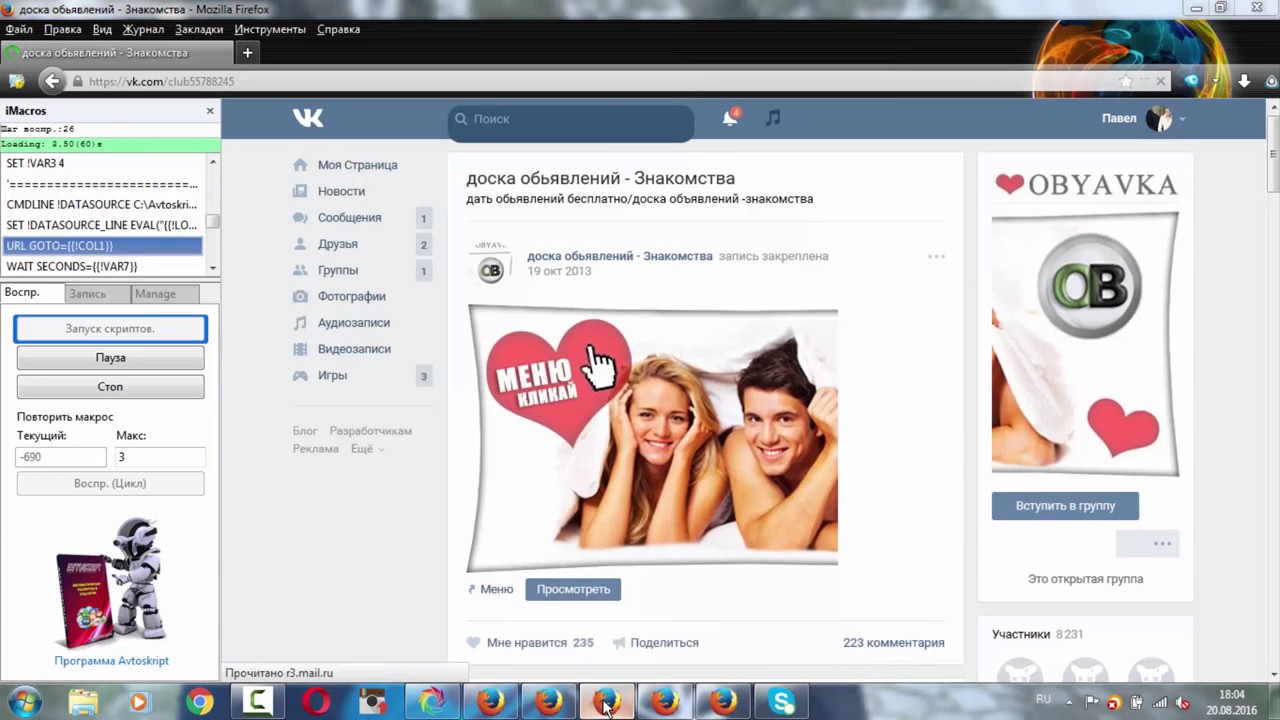The image size is (1280, 720).
Task: Click the Видеозаписи film icon
Action: pos(300,349)
